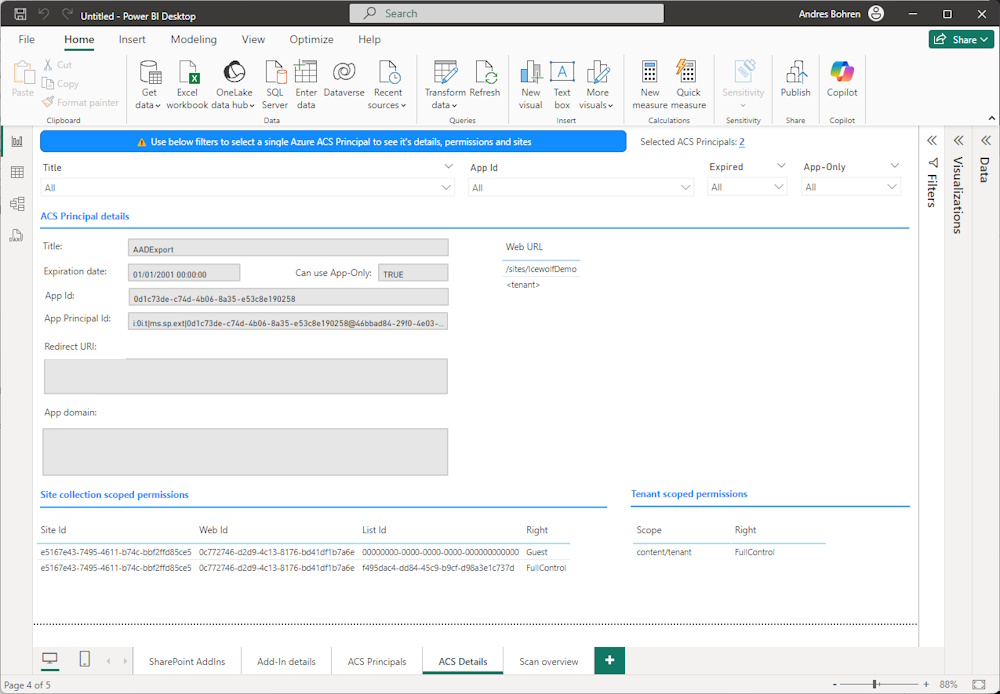Switch to mobile layout view

(x=84, y=660)
